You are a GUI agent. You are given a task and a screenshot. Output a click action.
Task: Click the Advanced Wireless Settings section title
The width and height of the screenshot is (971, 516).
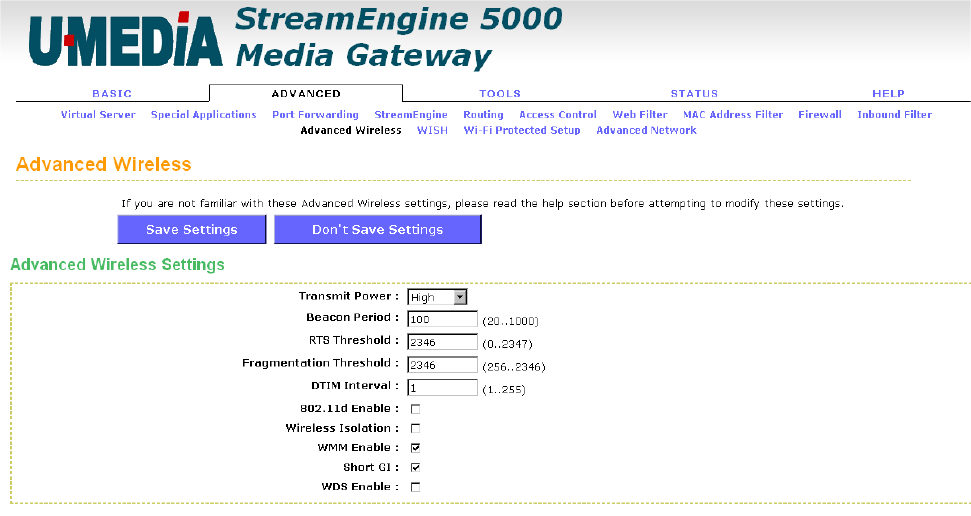tap(118, 265)
